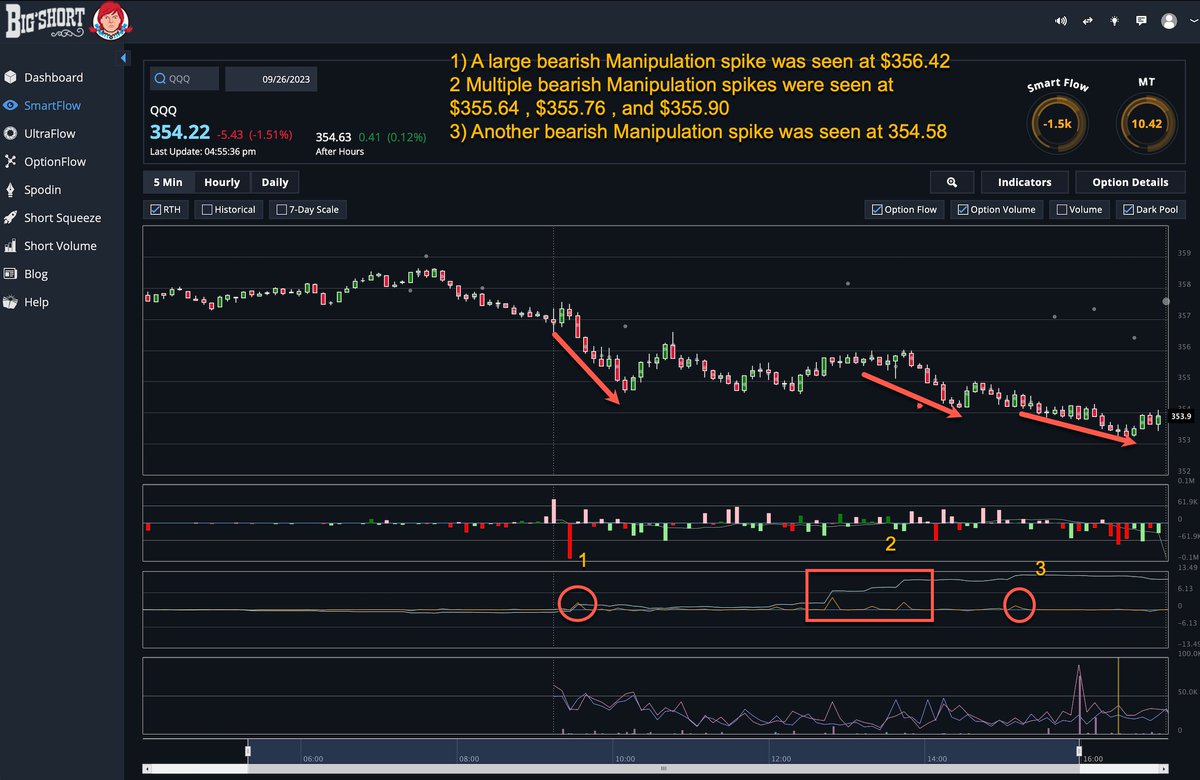The width and height of the screenshot is (1200, 780).
Task: Click the Help icon in sidebar
Action: pyautogui.click(x=11, y=301)
